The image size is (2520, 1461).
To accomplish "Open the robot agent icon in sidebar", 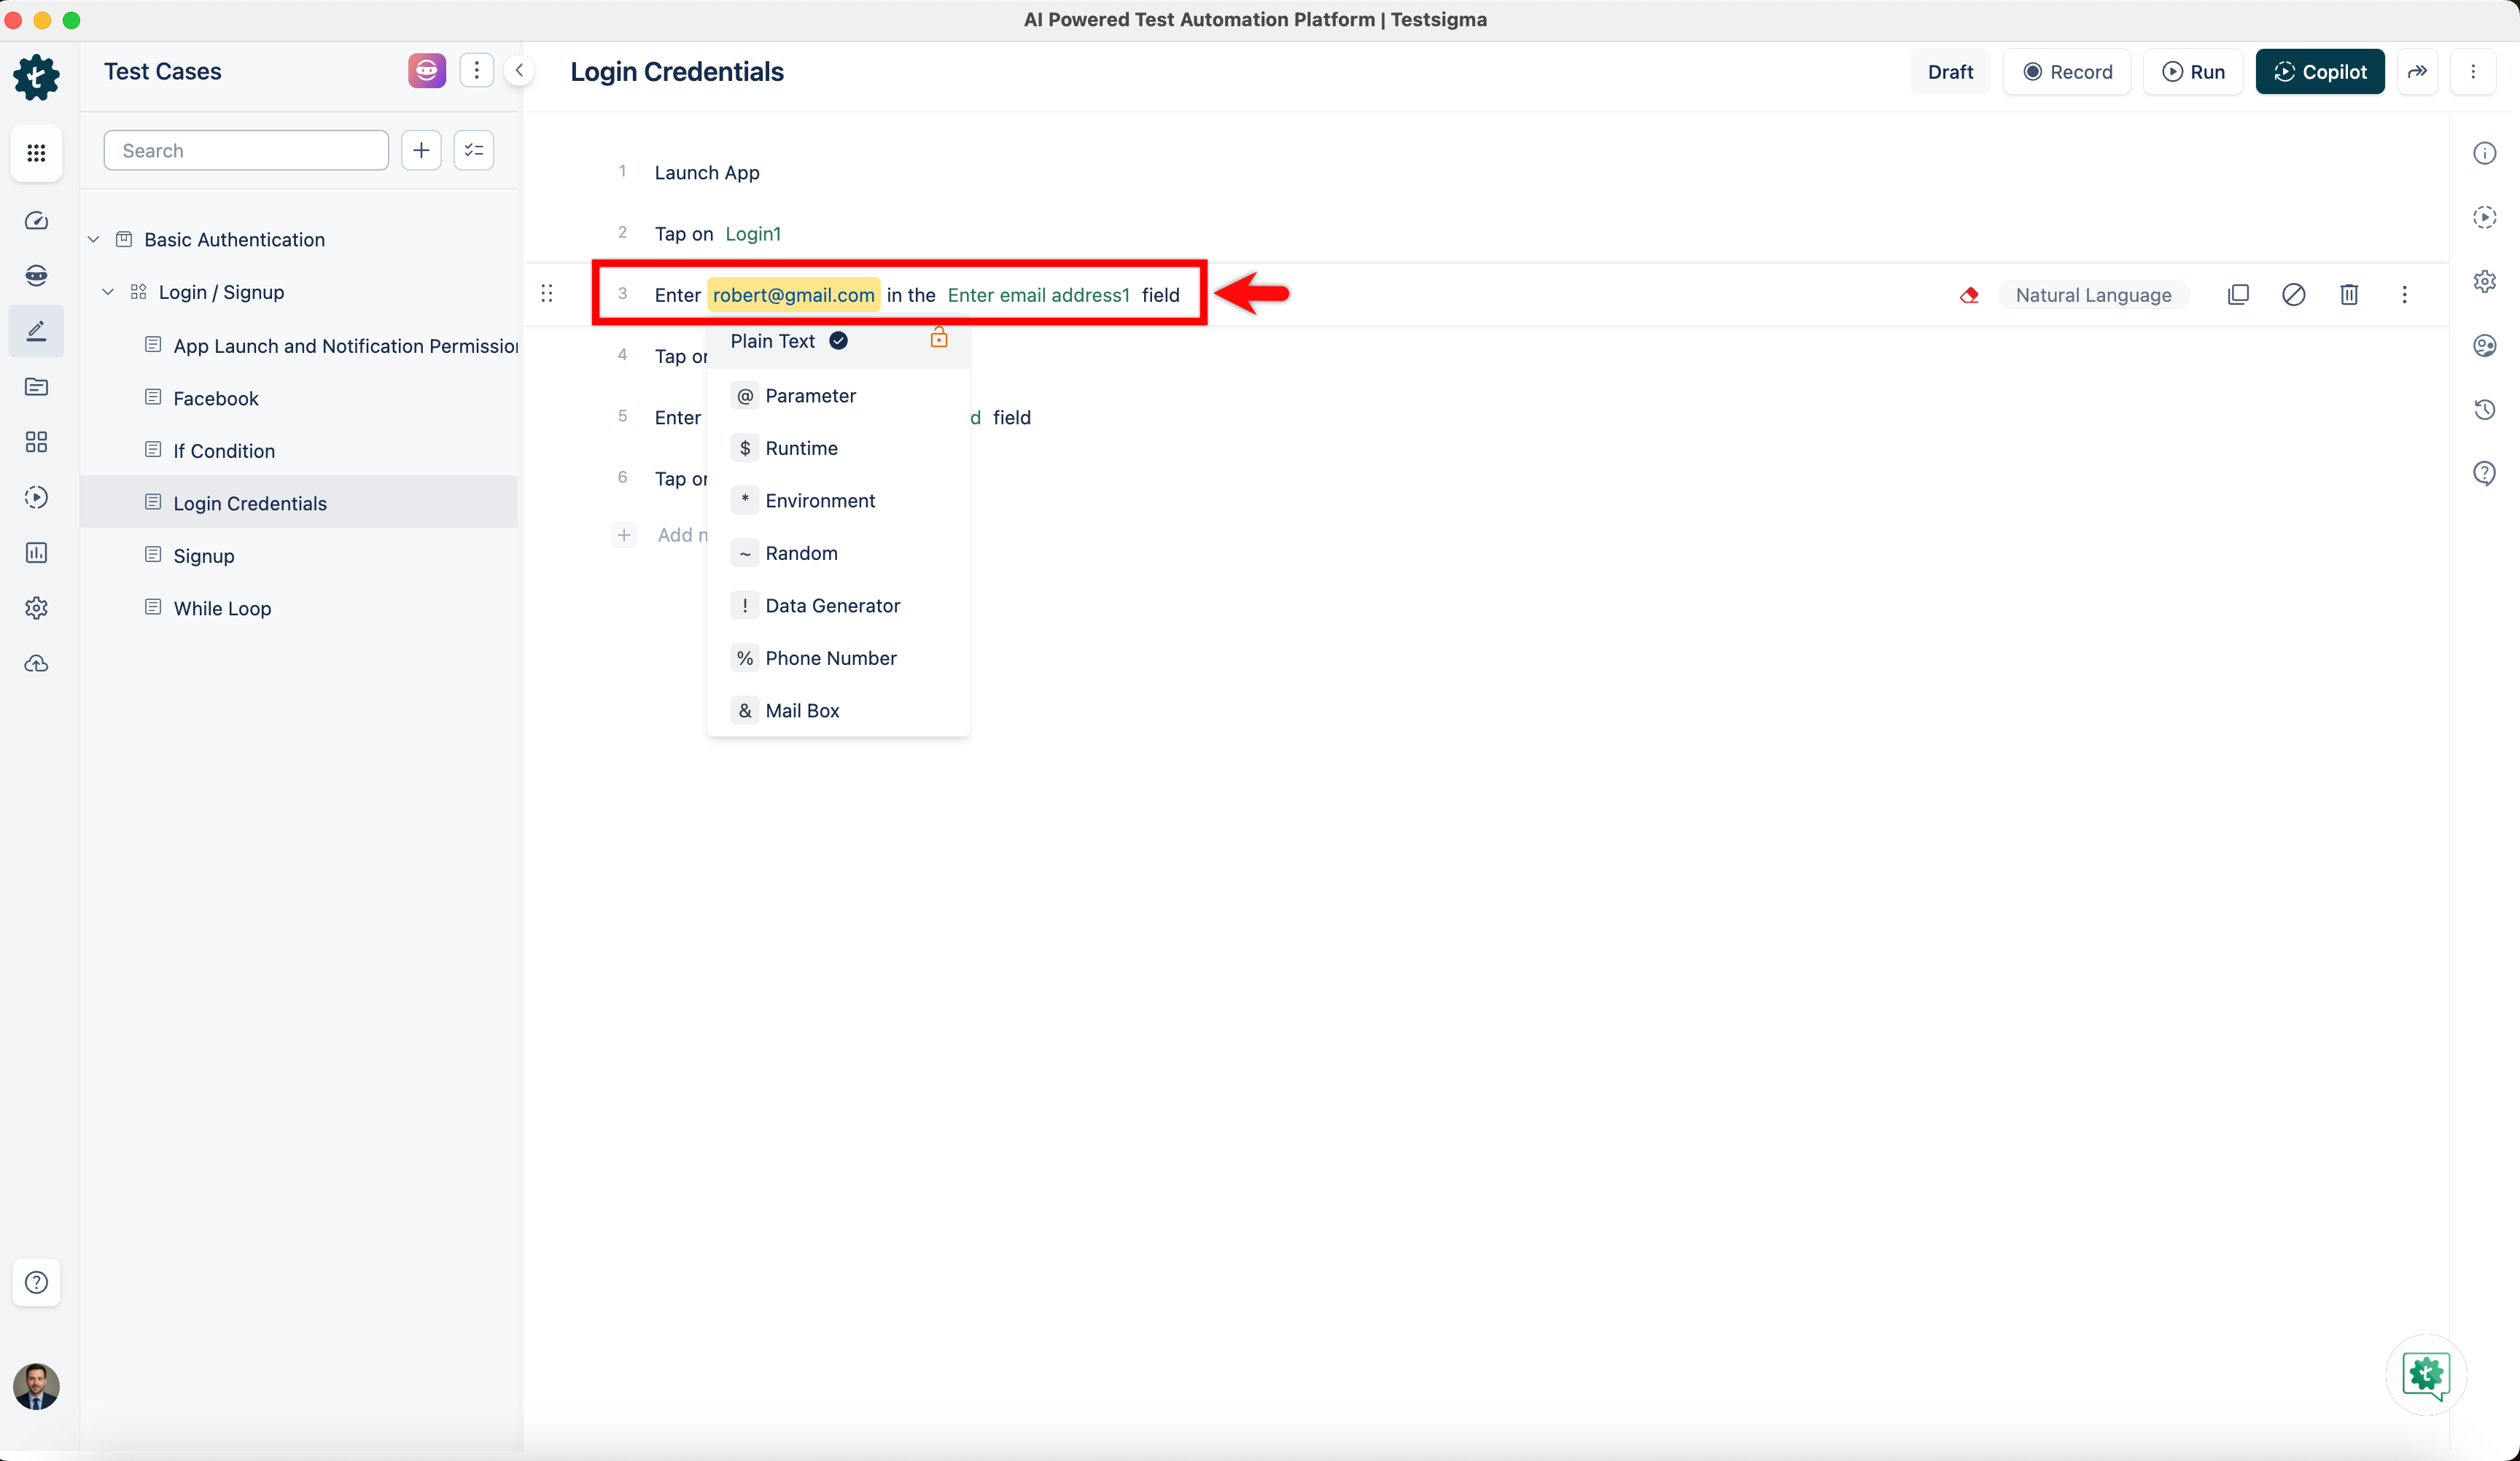I will (36, 275).
